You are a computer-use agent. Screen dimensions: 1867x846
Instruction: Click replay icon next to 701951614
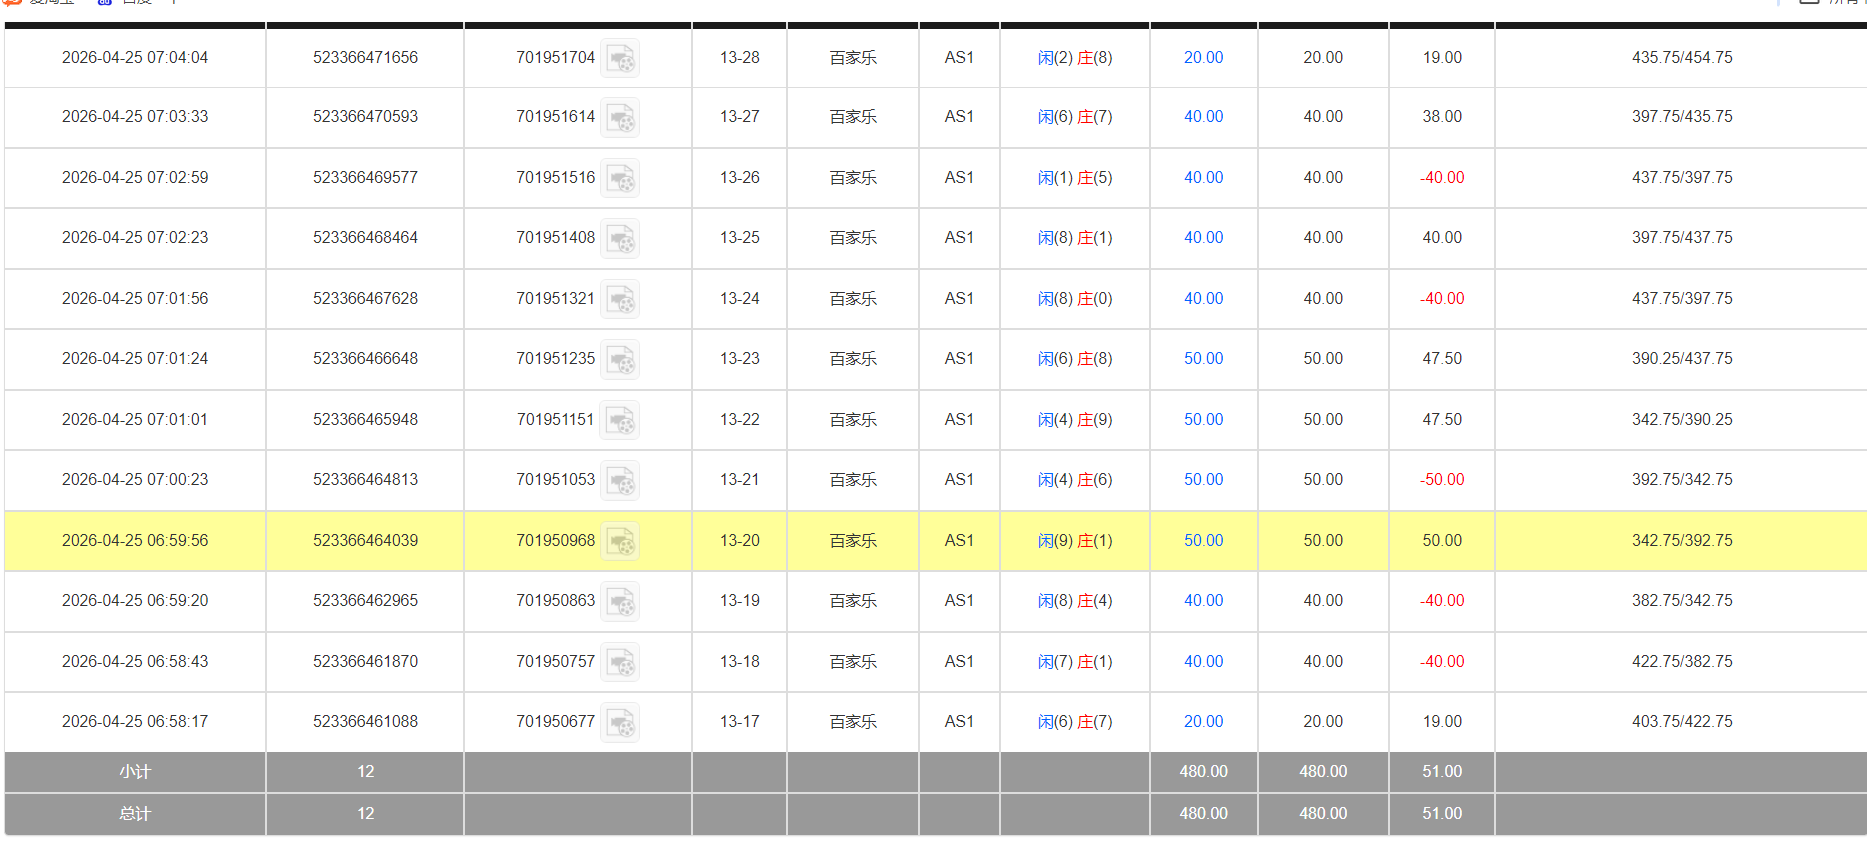[x=620, y=118]
